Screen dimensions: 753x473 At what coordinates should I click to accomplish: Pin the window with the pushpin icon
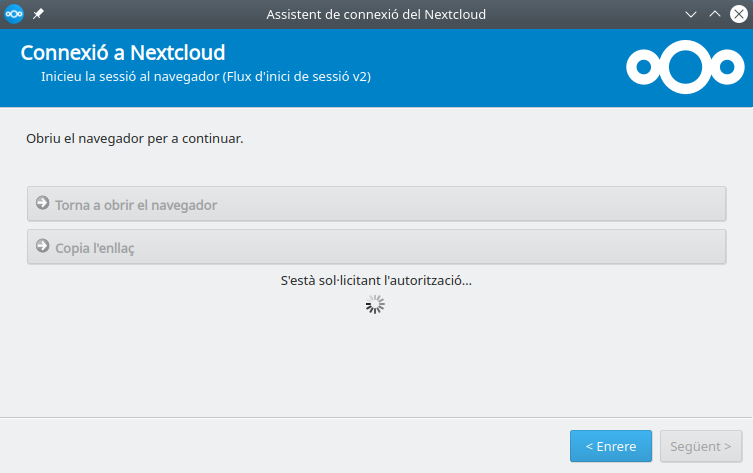tap(38, 14)
